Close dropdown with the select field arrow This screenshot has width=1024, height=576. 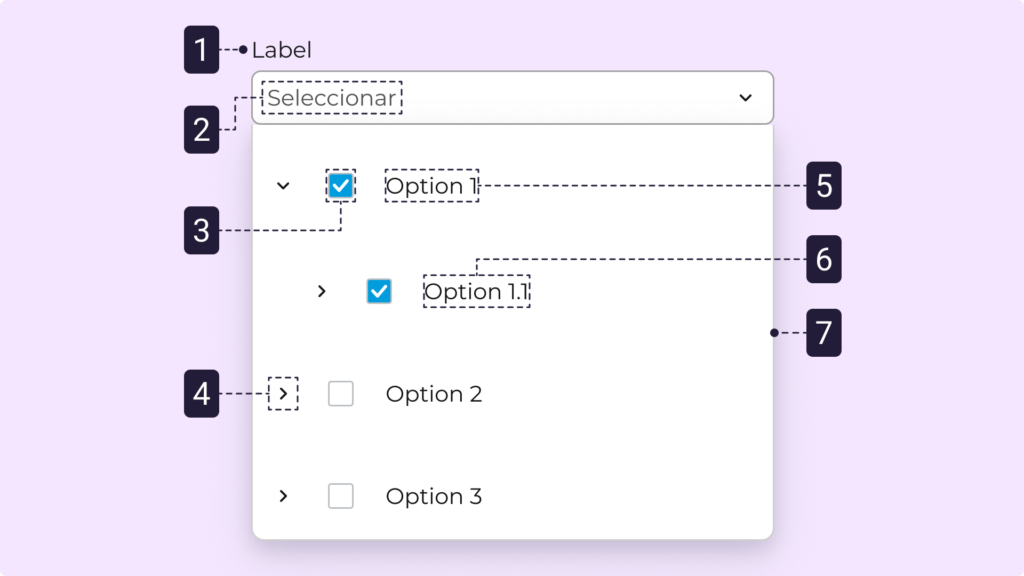point(745,98)
